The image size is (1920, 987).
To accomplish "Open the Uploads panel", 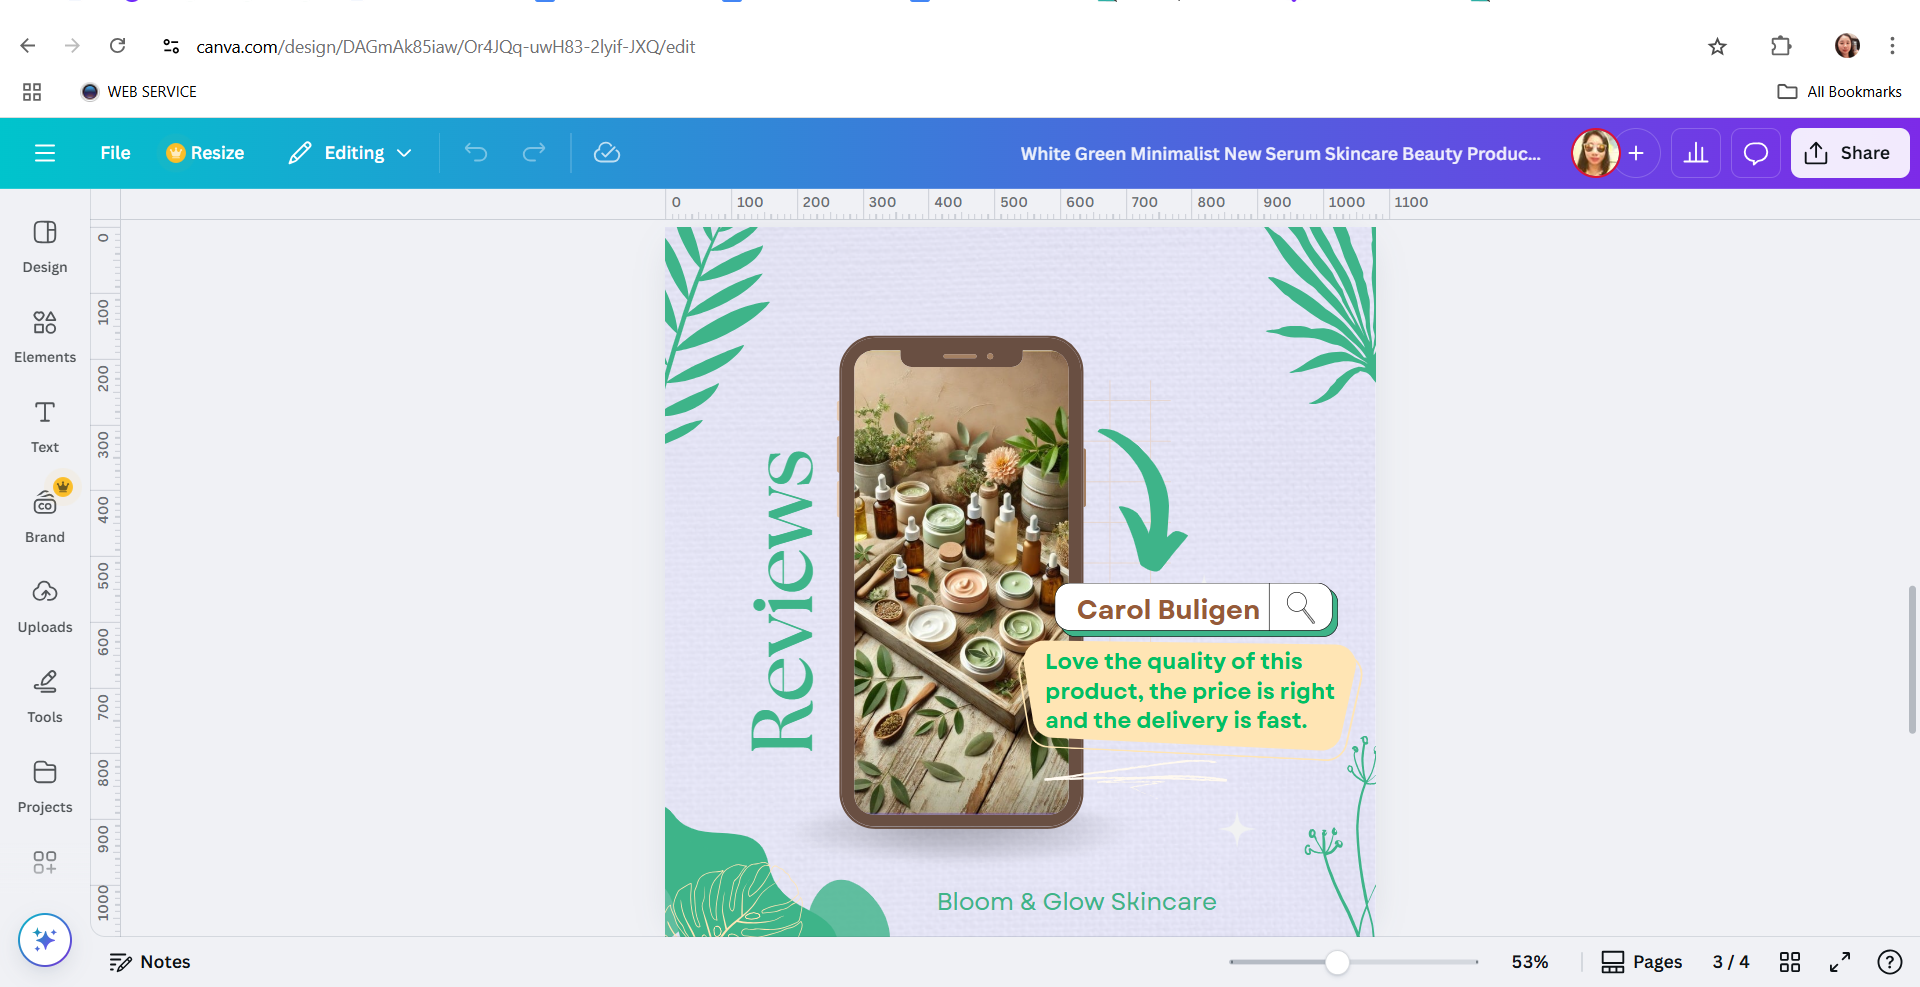I will pos(45,607).
